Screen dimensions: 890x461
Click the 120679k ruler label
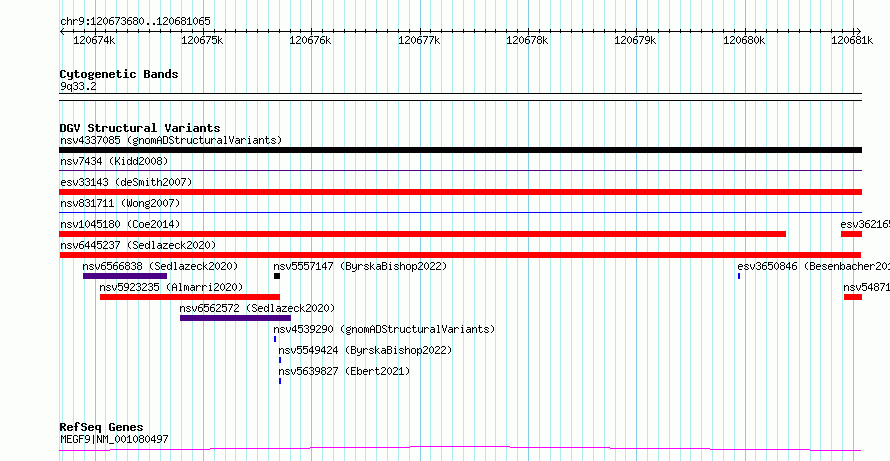pyautogui.click(x=636, y=40)
